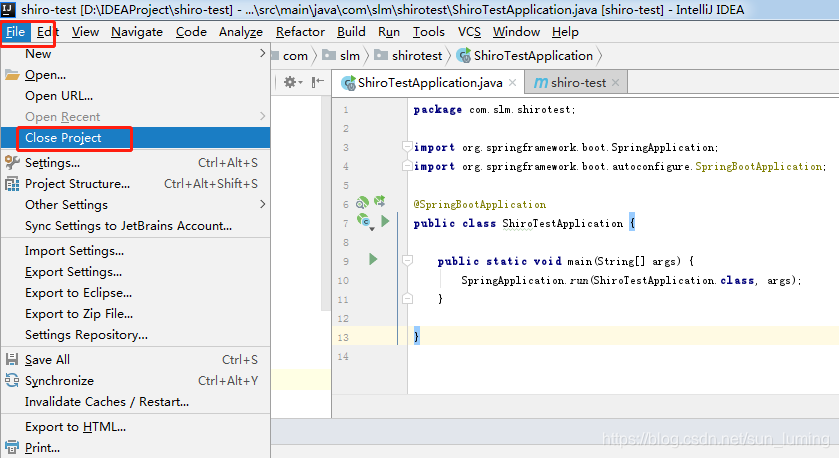This screenshot has width=839, height=458.
Task: Collapse the import block fold marker at line 3
Action: click(x=407, y=147)
